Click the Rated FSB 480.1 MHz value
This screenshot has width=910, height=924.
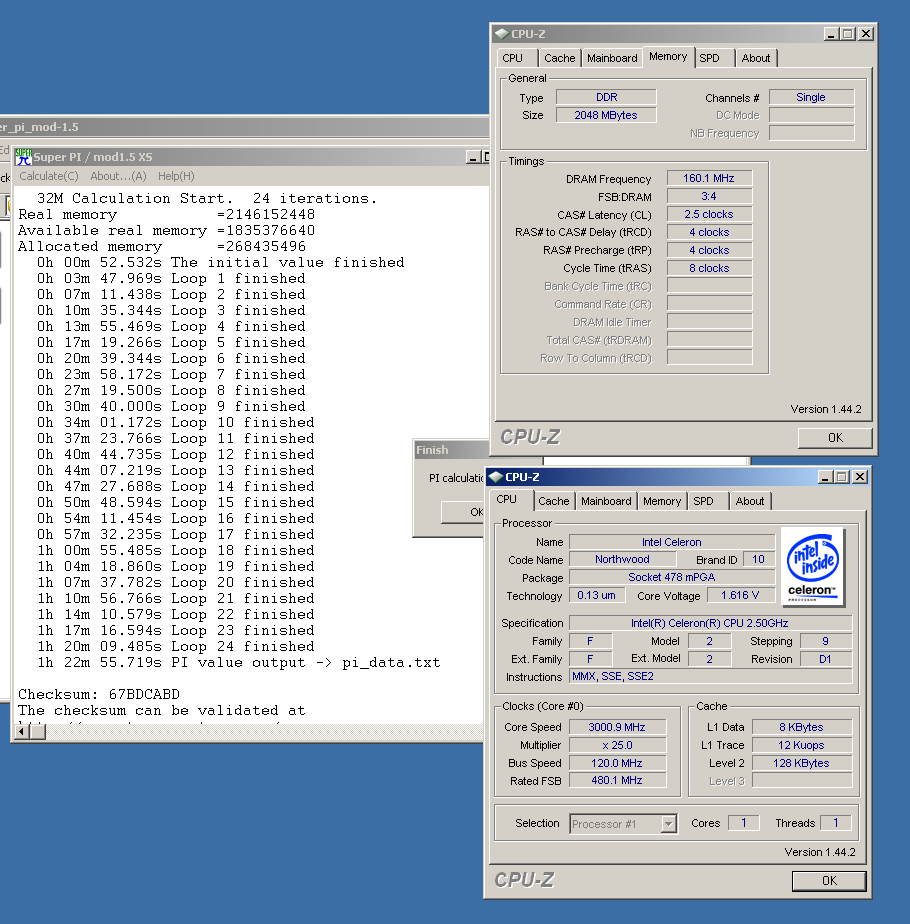(617, 780)
